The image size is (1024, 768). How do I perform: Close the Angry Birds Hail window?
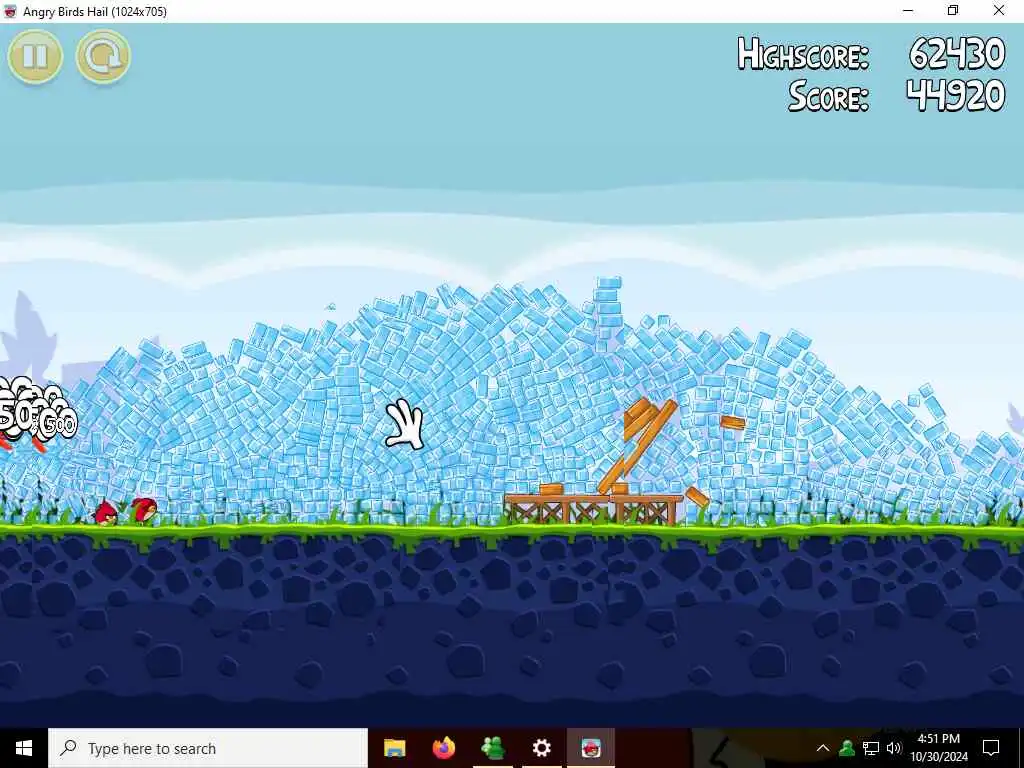999,11
